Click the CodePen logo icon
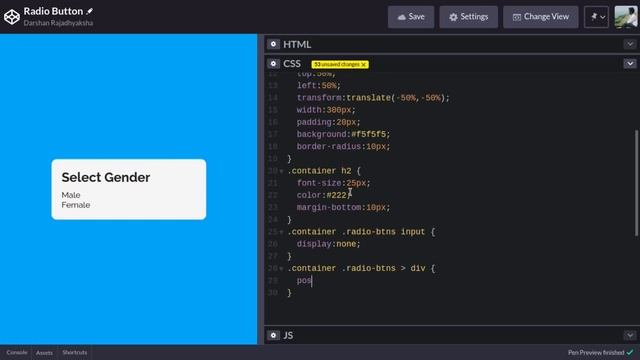Image resolution: width=640 pixels, height=360 pixels. tap(12, 17)
